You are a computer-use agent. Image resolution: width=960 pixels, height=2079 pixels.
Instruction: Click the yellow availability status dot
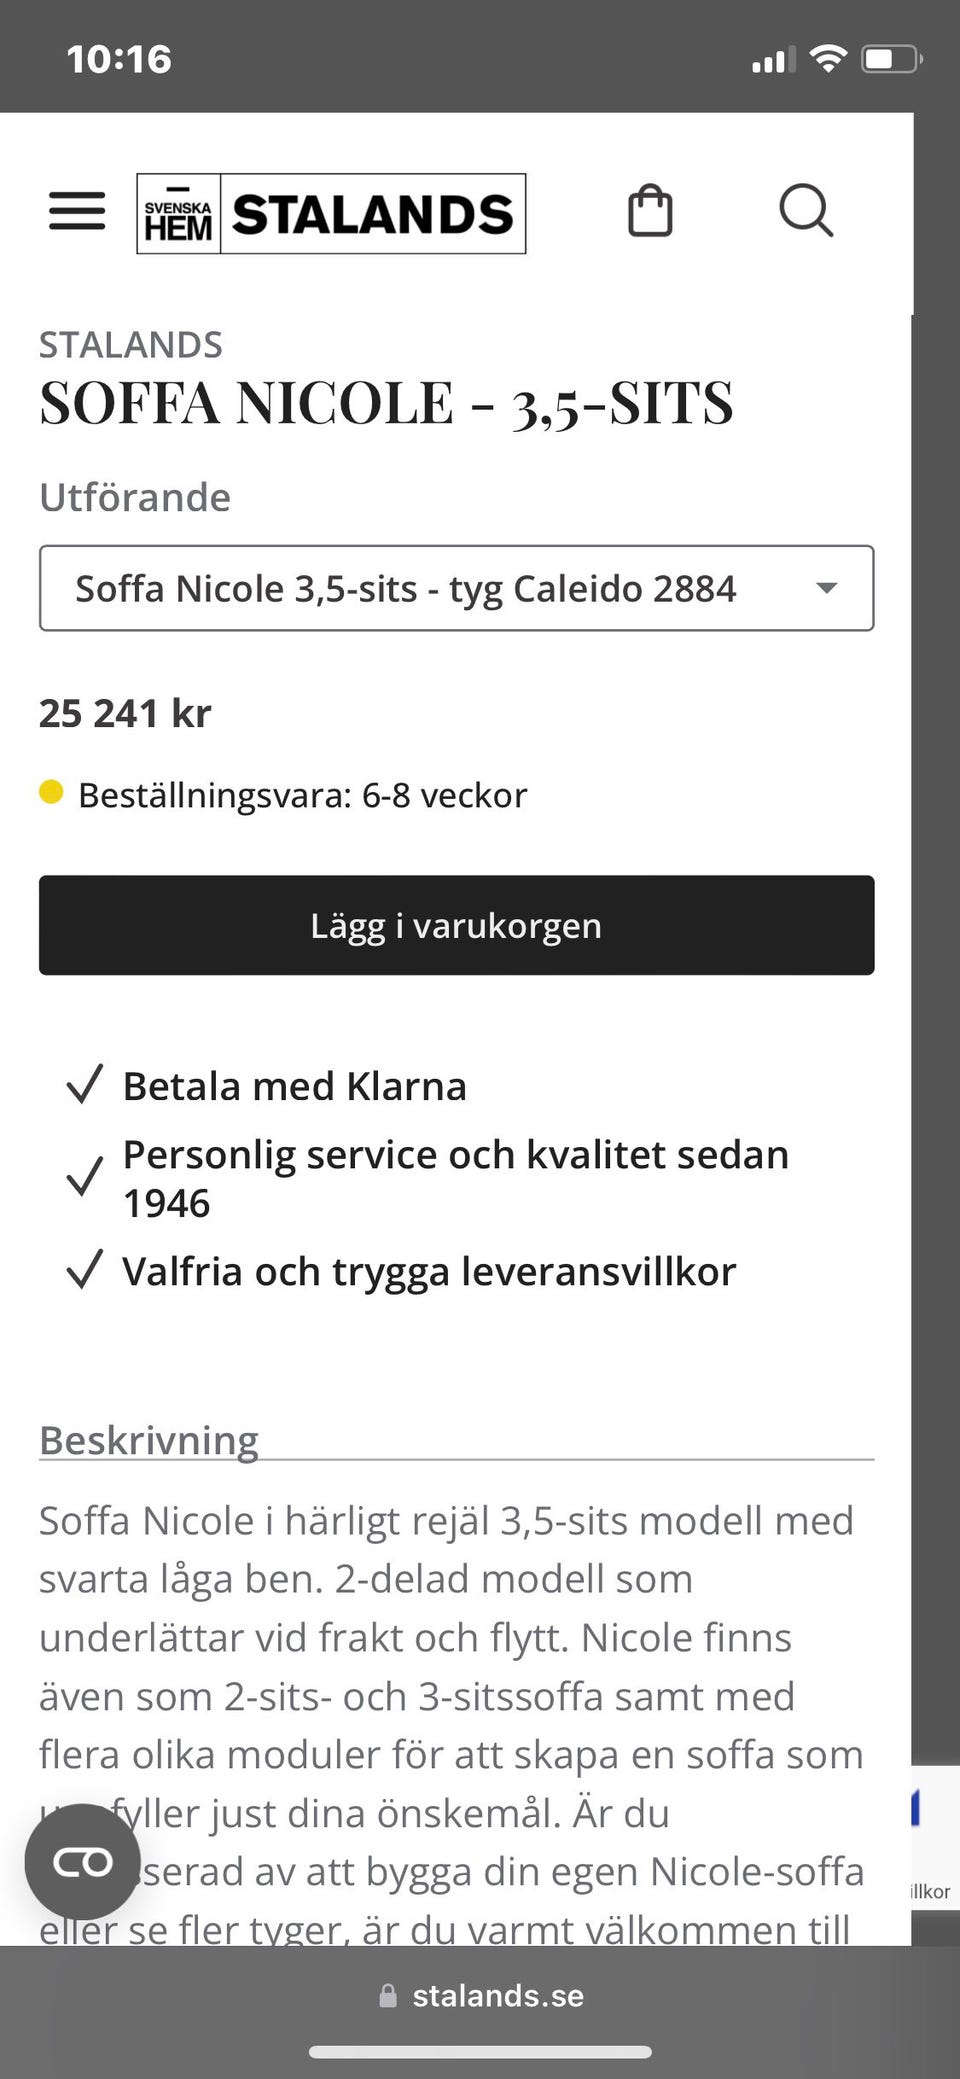click(x=51, y=793)
